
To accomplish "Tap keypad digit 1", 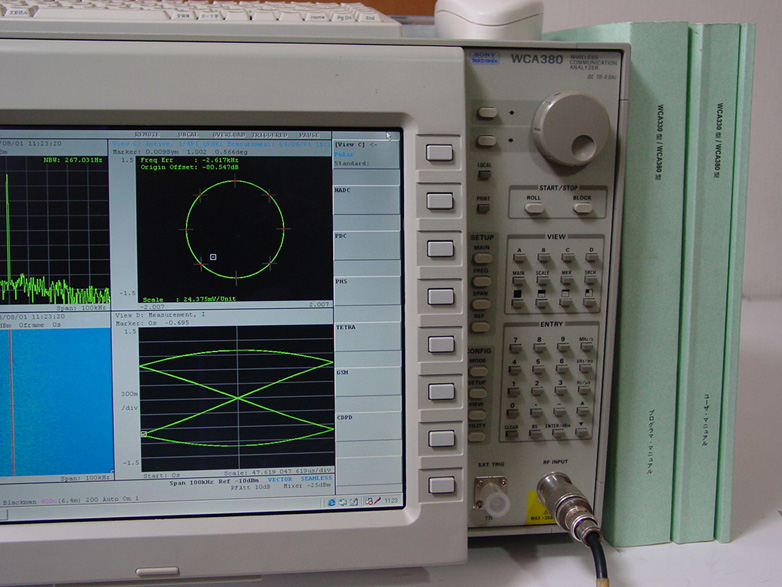I will pos(513,391).
